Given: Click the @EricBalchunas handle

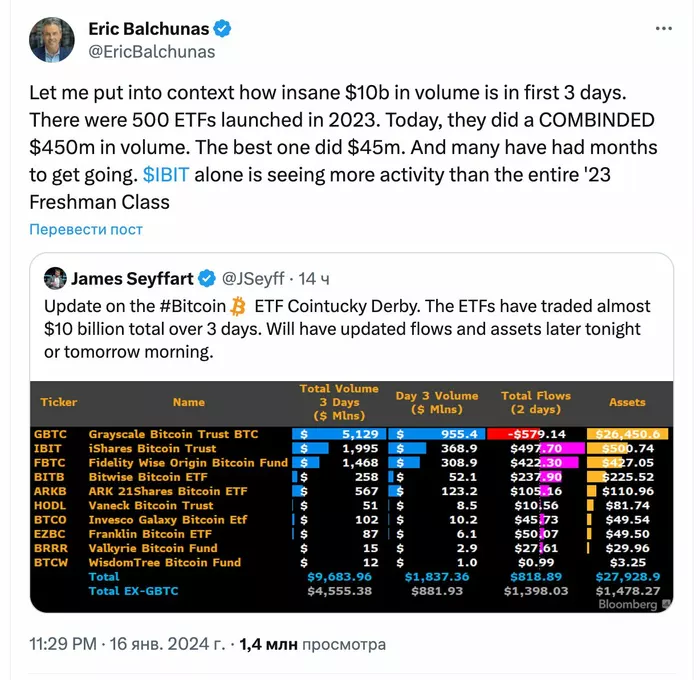Looking at the screenshot, I should click(x=152, y=51).
